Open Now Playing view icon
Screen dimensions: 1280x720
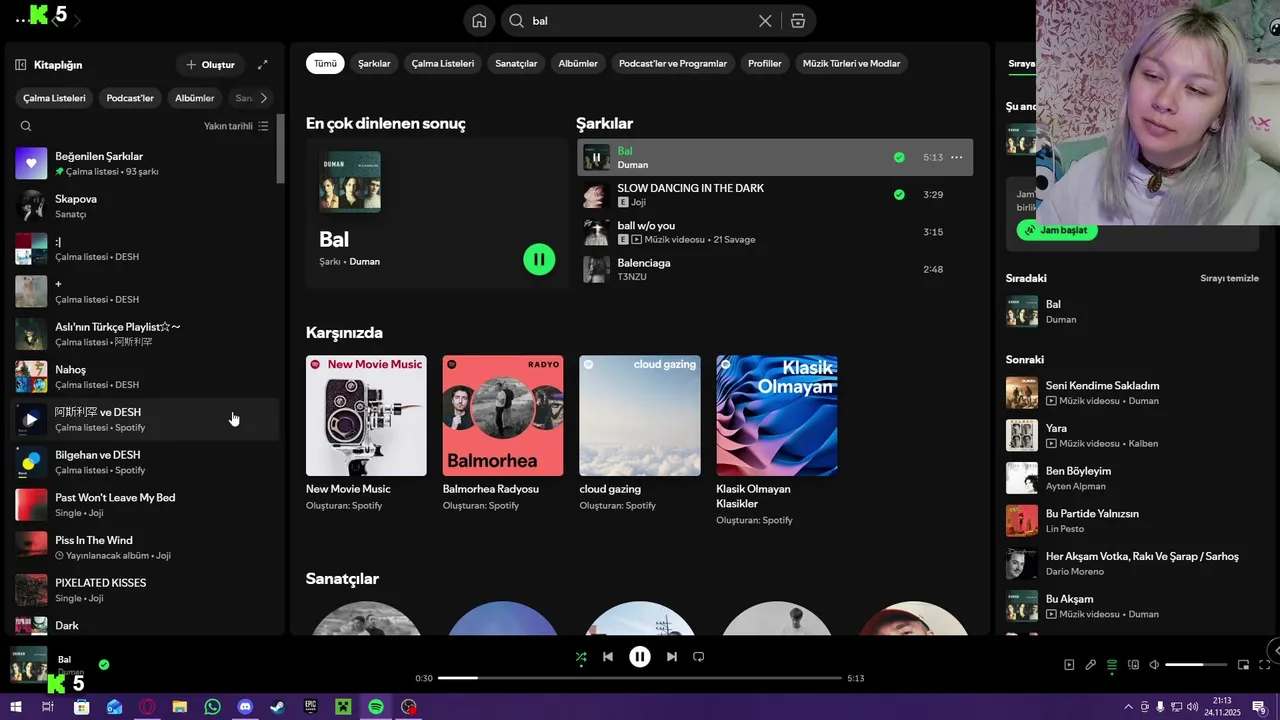point(1069,665)
